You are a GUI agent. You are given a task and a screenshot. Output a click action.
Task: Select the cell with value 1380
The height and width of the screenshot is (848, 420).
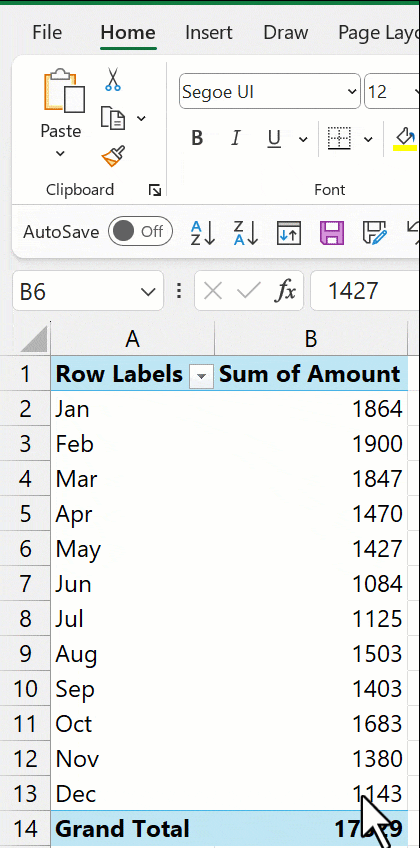point(311,759)
